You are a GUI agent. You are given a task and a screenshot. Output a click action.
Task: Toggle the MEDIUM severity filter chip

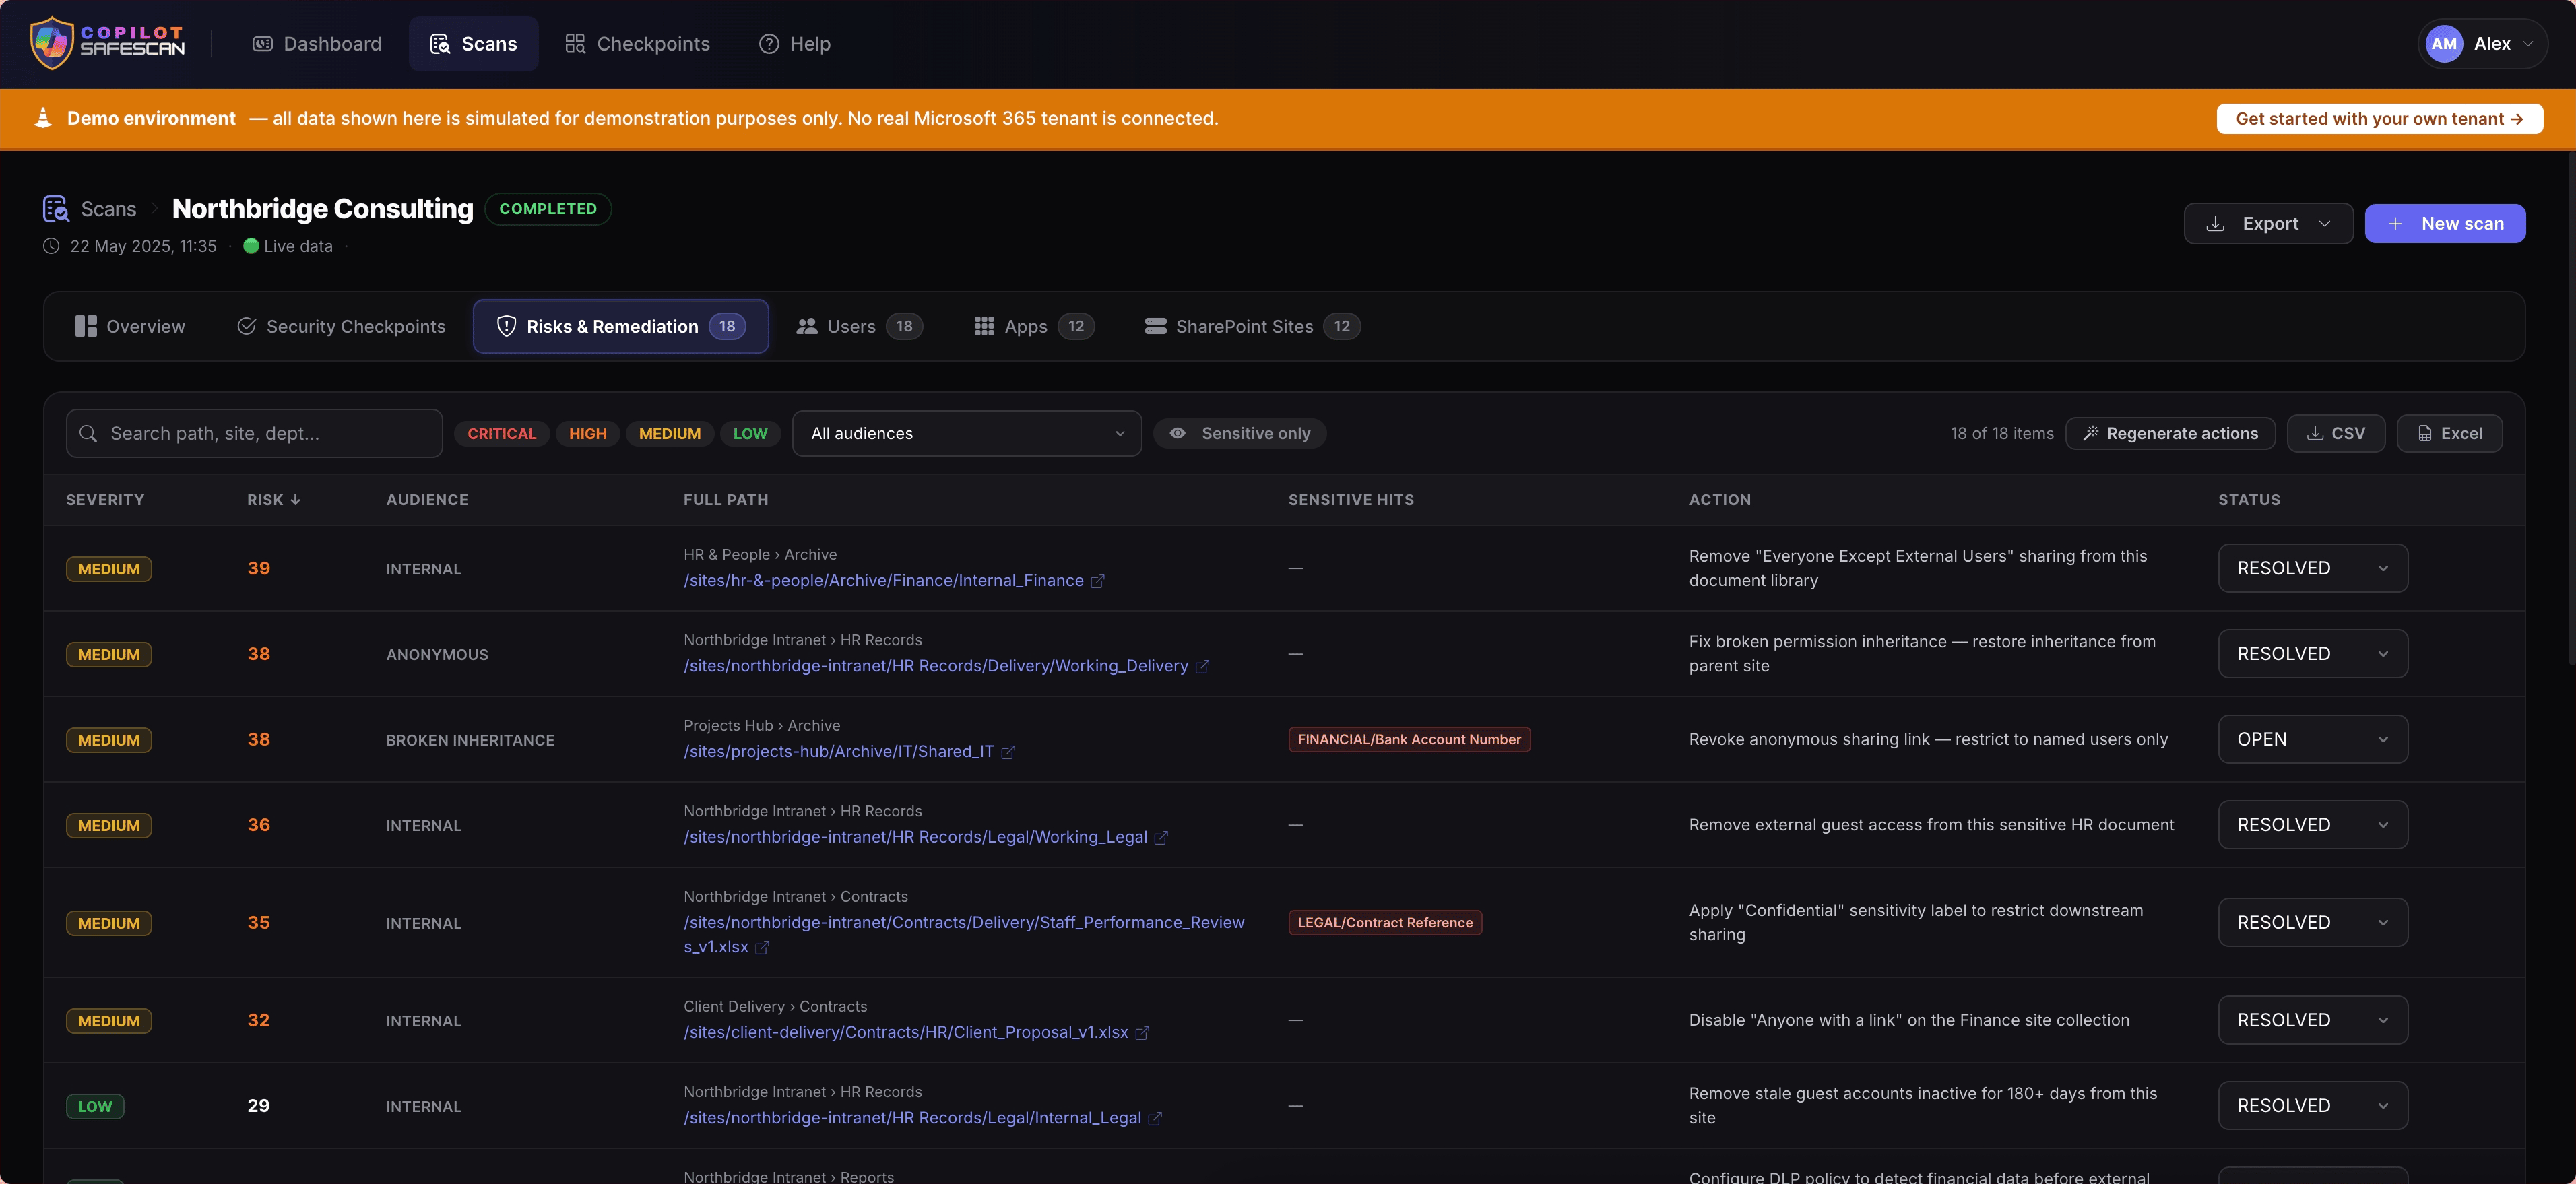point(670,434)
